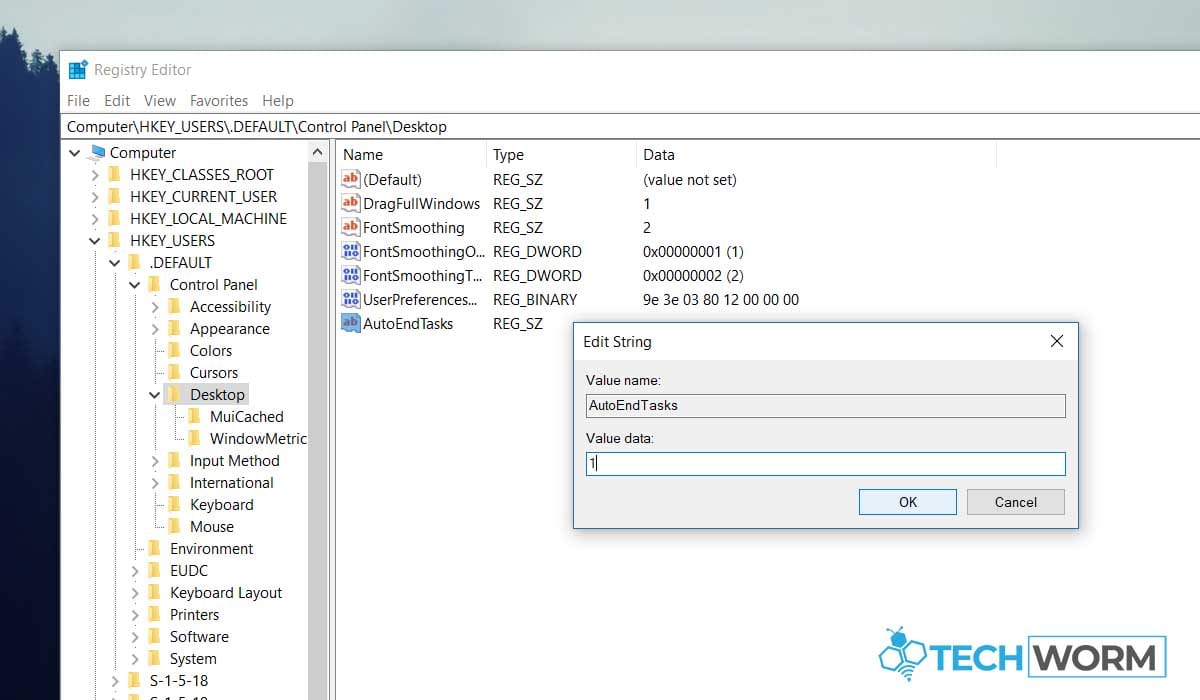The width and height of the screenshot is (1200, 700).
Task: Open the Favorites menu
Action: pos(219,101)
